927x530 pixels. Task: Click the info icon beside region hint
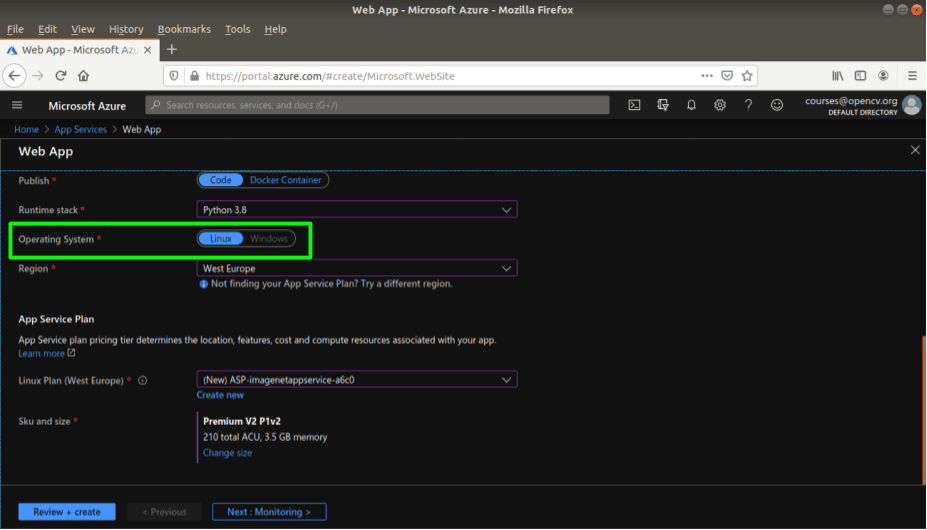pos(203,284)
